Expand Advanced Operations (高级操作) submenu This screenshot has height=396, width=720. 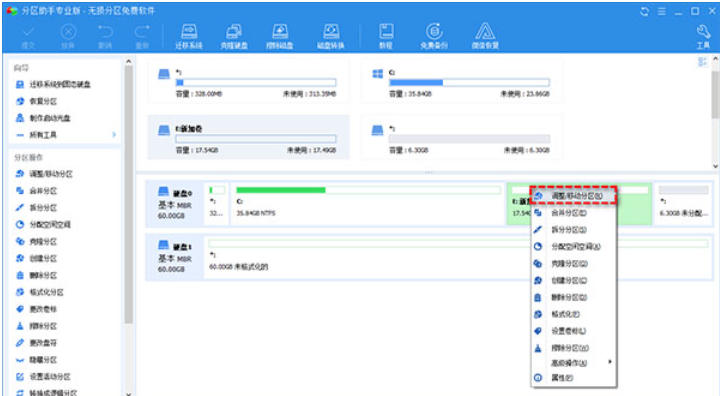pos(574,363)
